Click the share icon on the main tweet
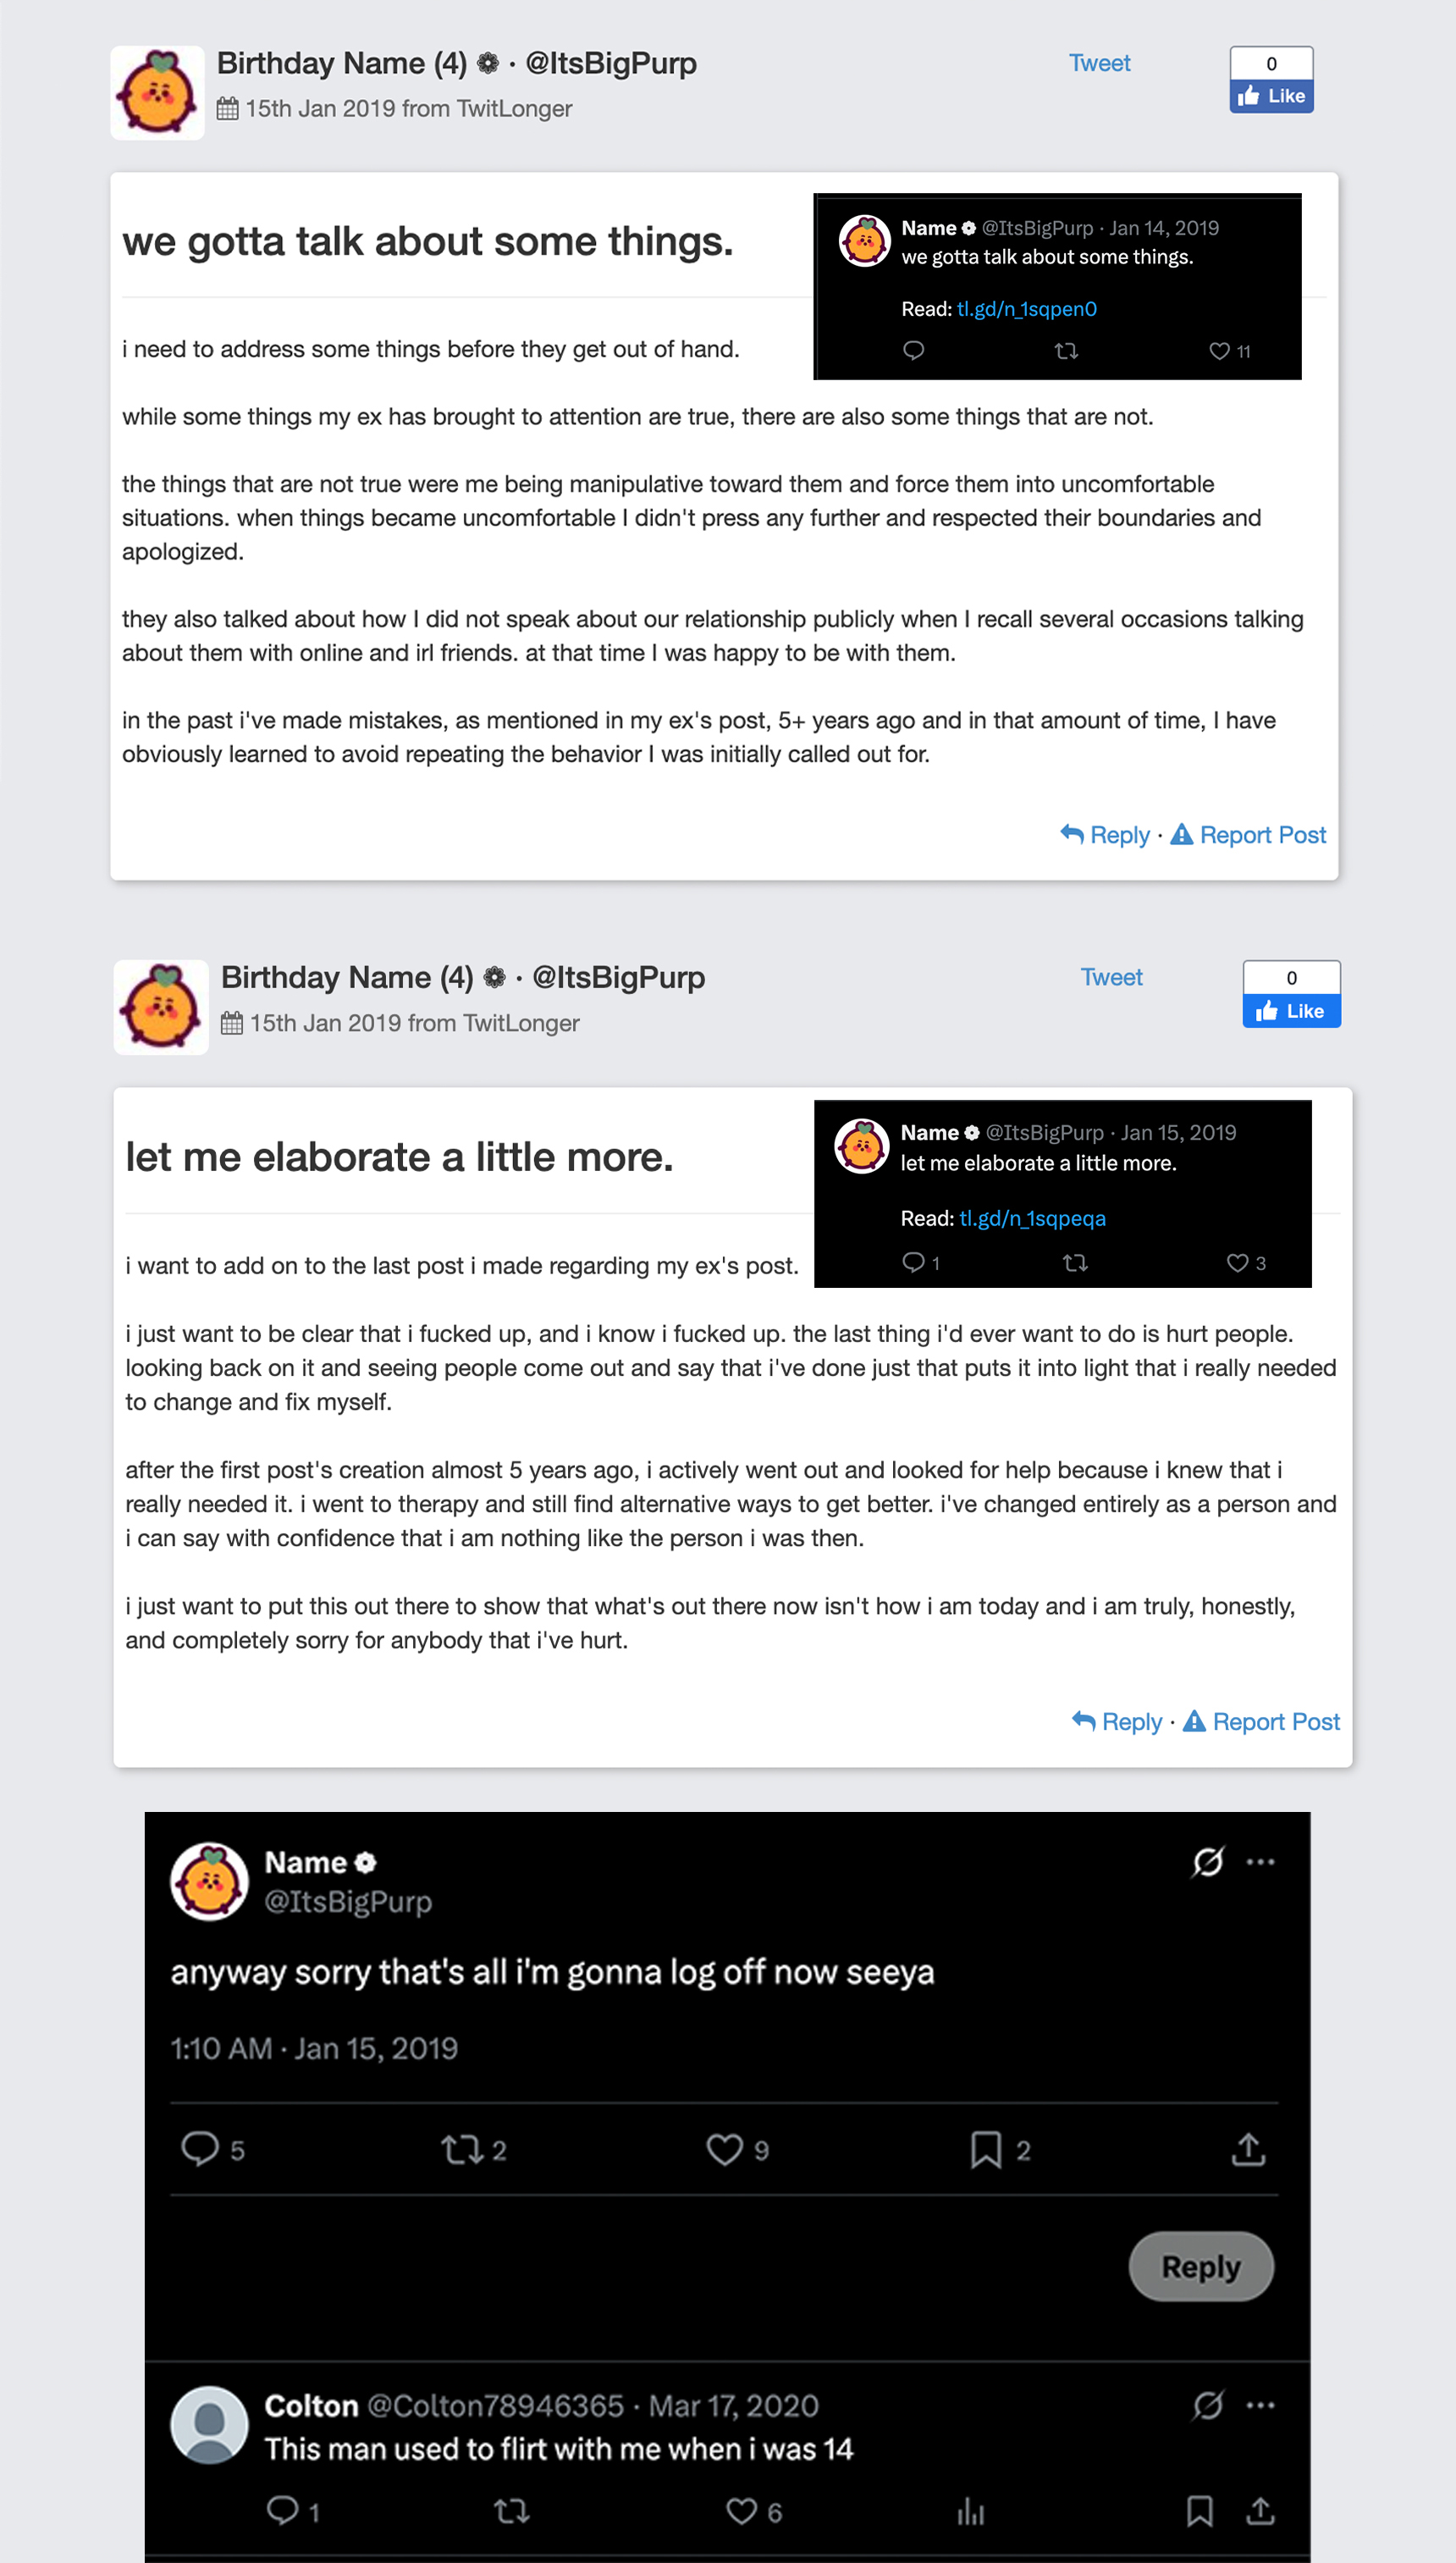This screenshot has height=2563, width=1456. (1248, 2149)
